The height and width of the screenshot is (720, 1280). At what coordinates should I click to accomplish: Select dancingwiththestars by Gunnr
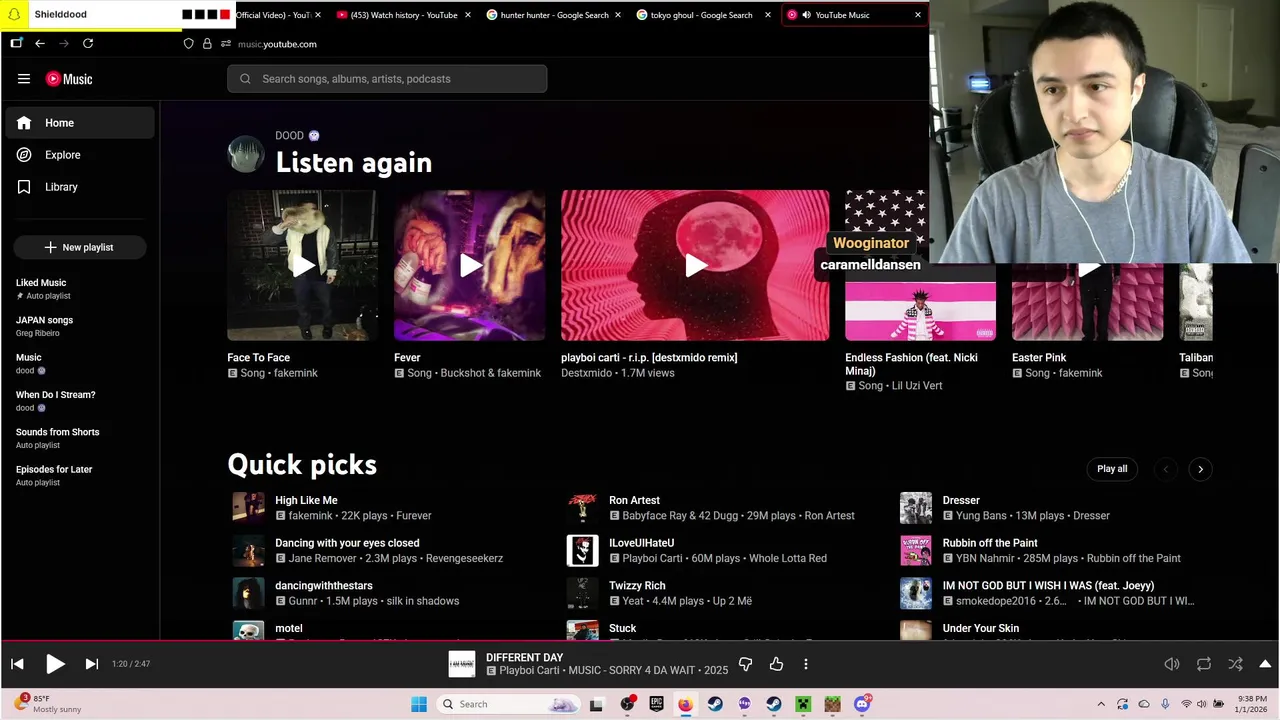pyautogui.click(x=323, y=586)
